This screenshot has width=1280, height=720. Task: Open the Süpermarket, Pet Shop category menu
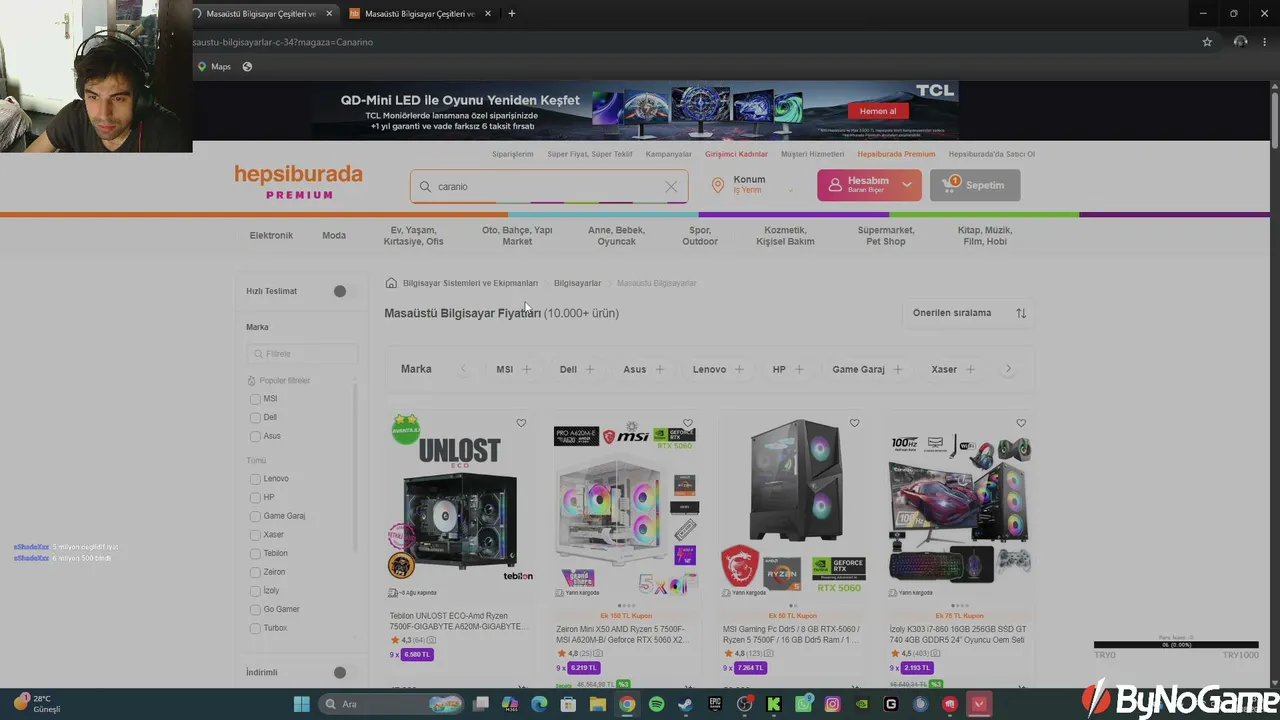(886, 236)
